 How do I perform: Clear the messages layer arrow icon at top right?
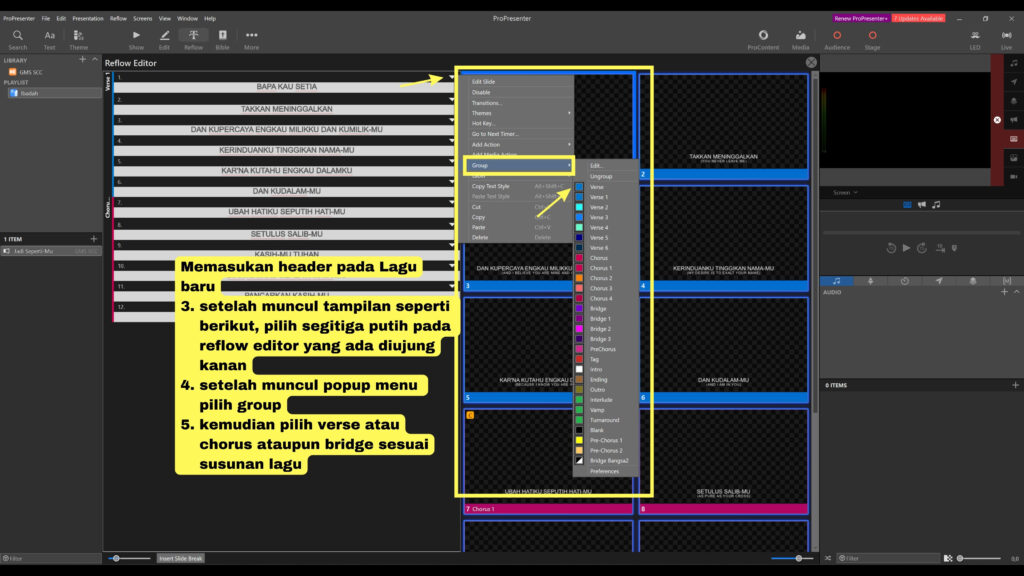point(1014,82)
